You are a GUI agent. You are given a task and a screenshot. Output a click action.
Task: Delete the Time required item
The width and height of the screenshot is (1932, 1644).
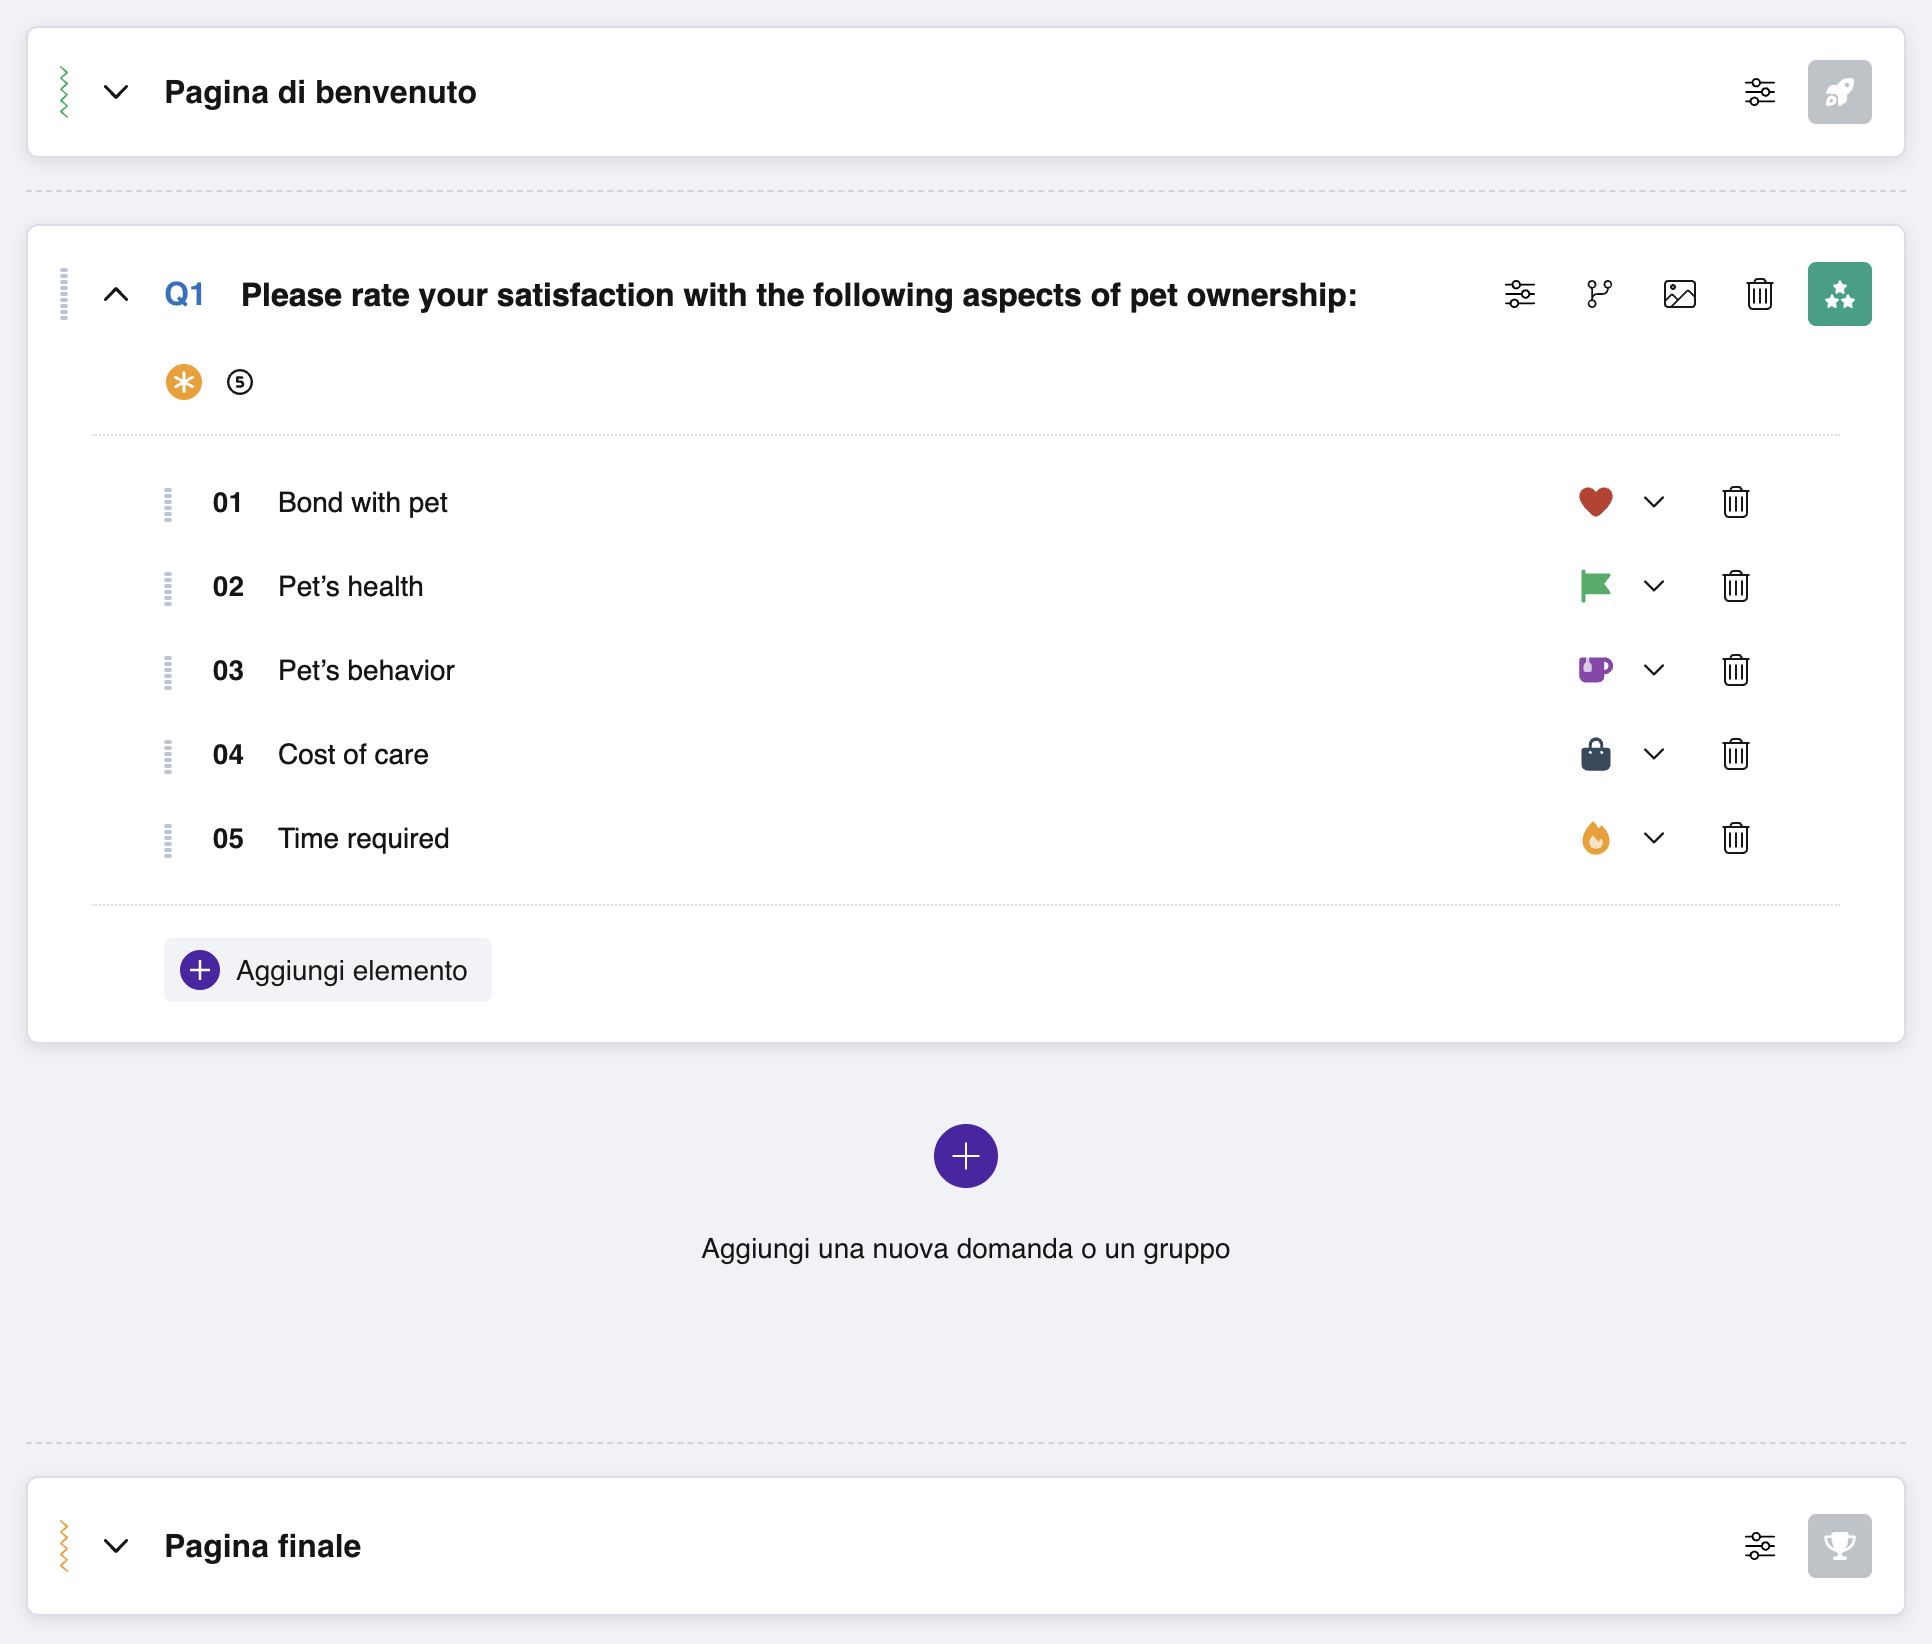click(x=1735, y=838)
